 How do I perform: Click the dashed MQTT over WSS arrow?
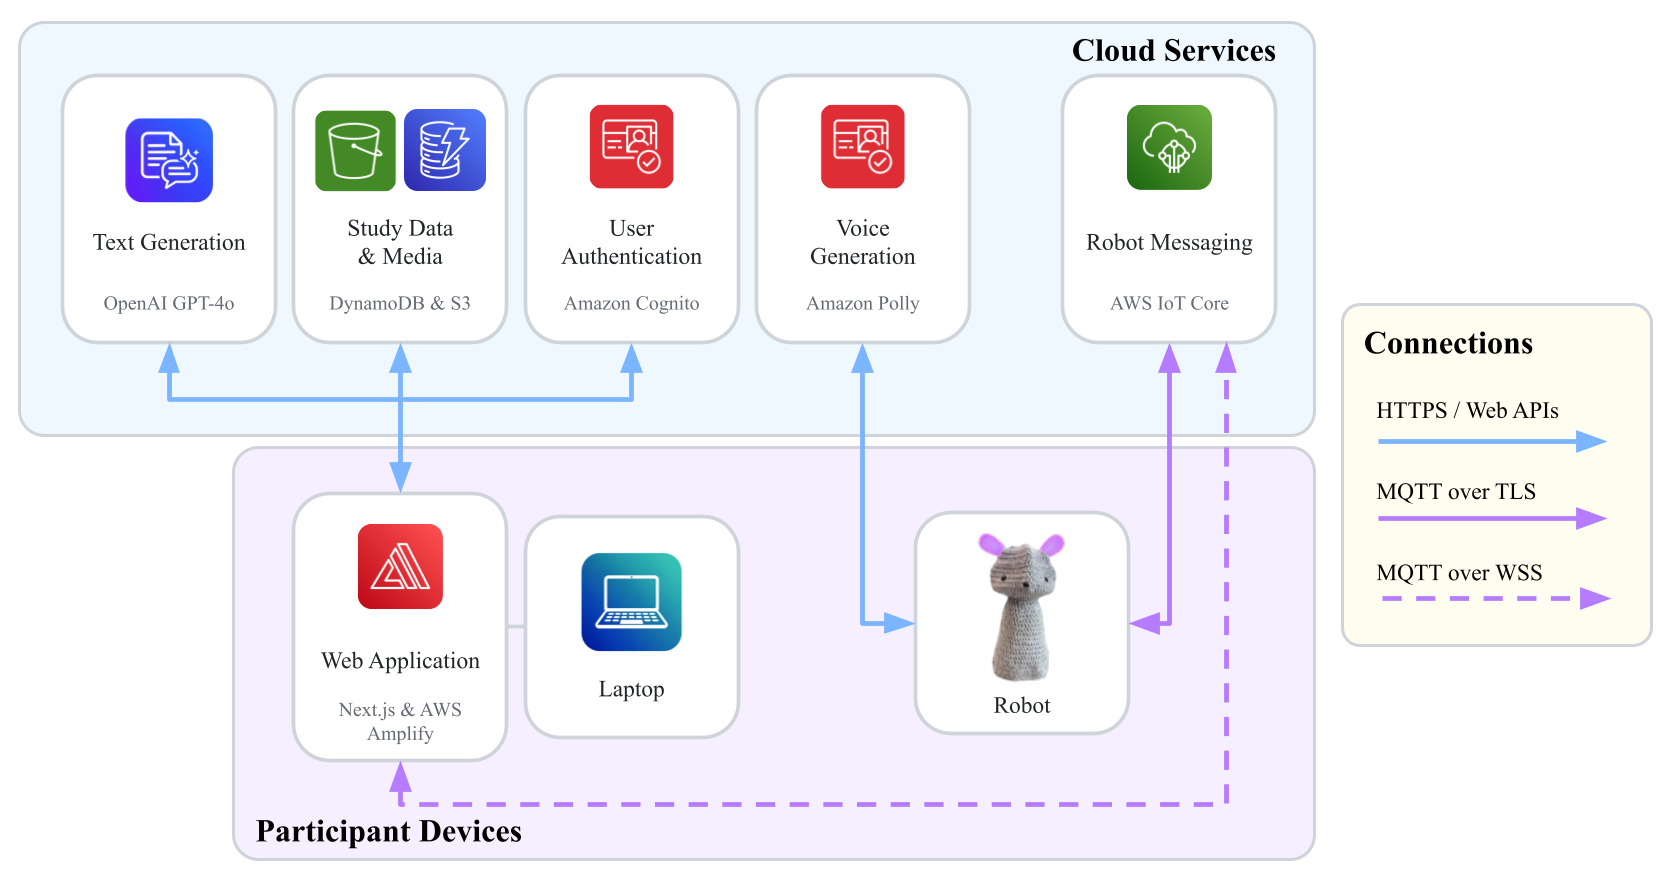(x=1495, y=599)
